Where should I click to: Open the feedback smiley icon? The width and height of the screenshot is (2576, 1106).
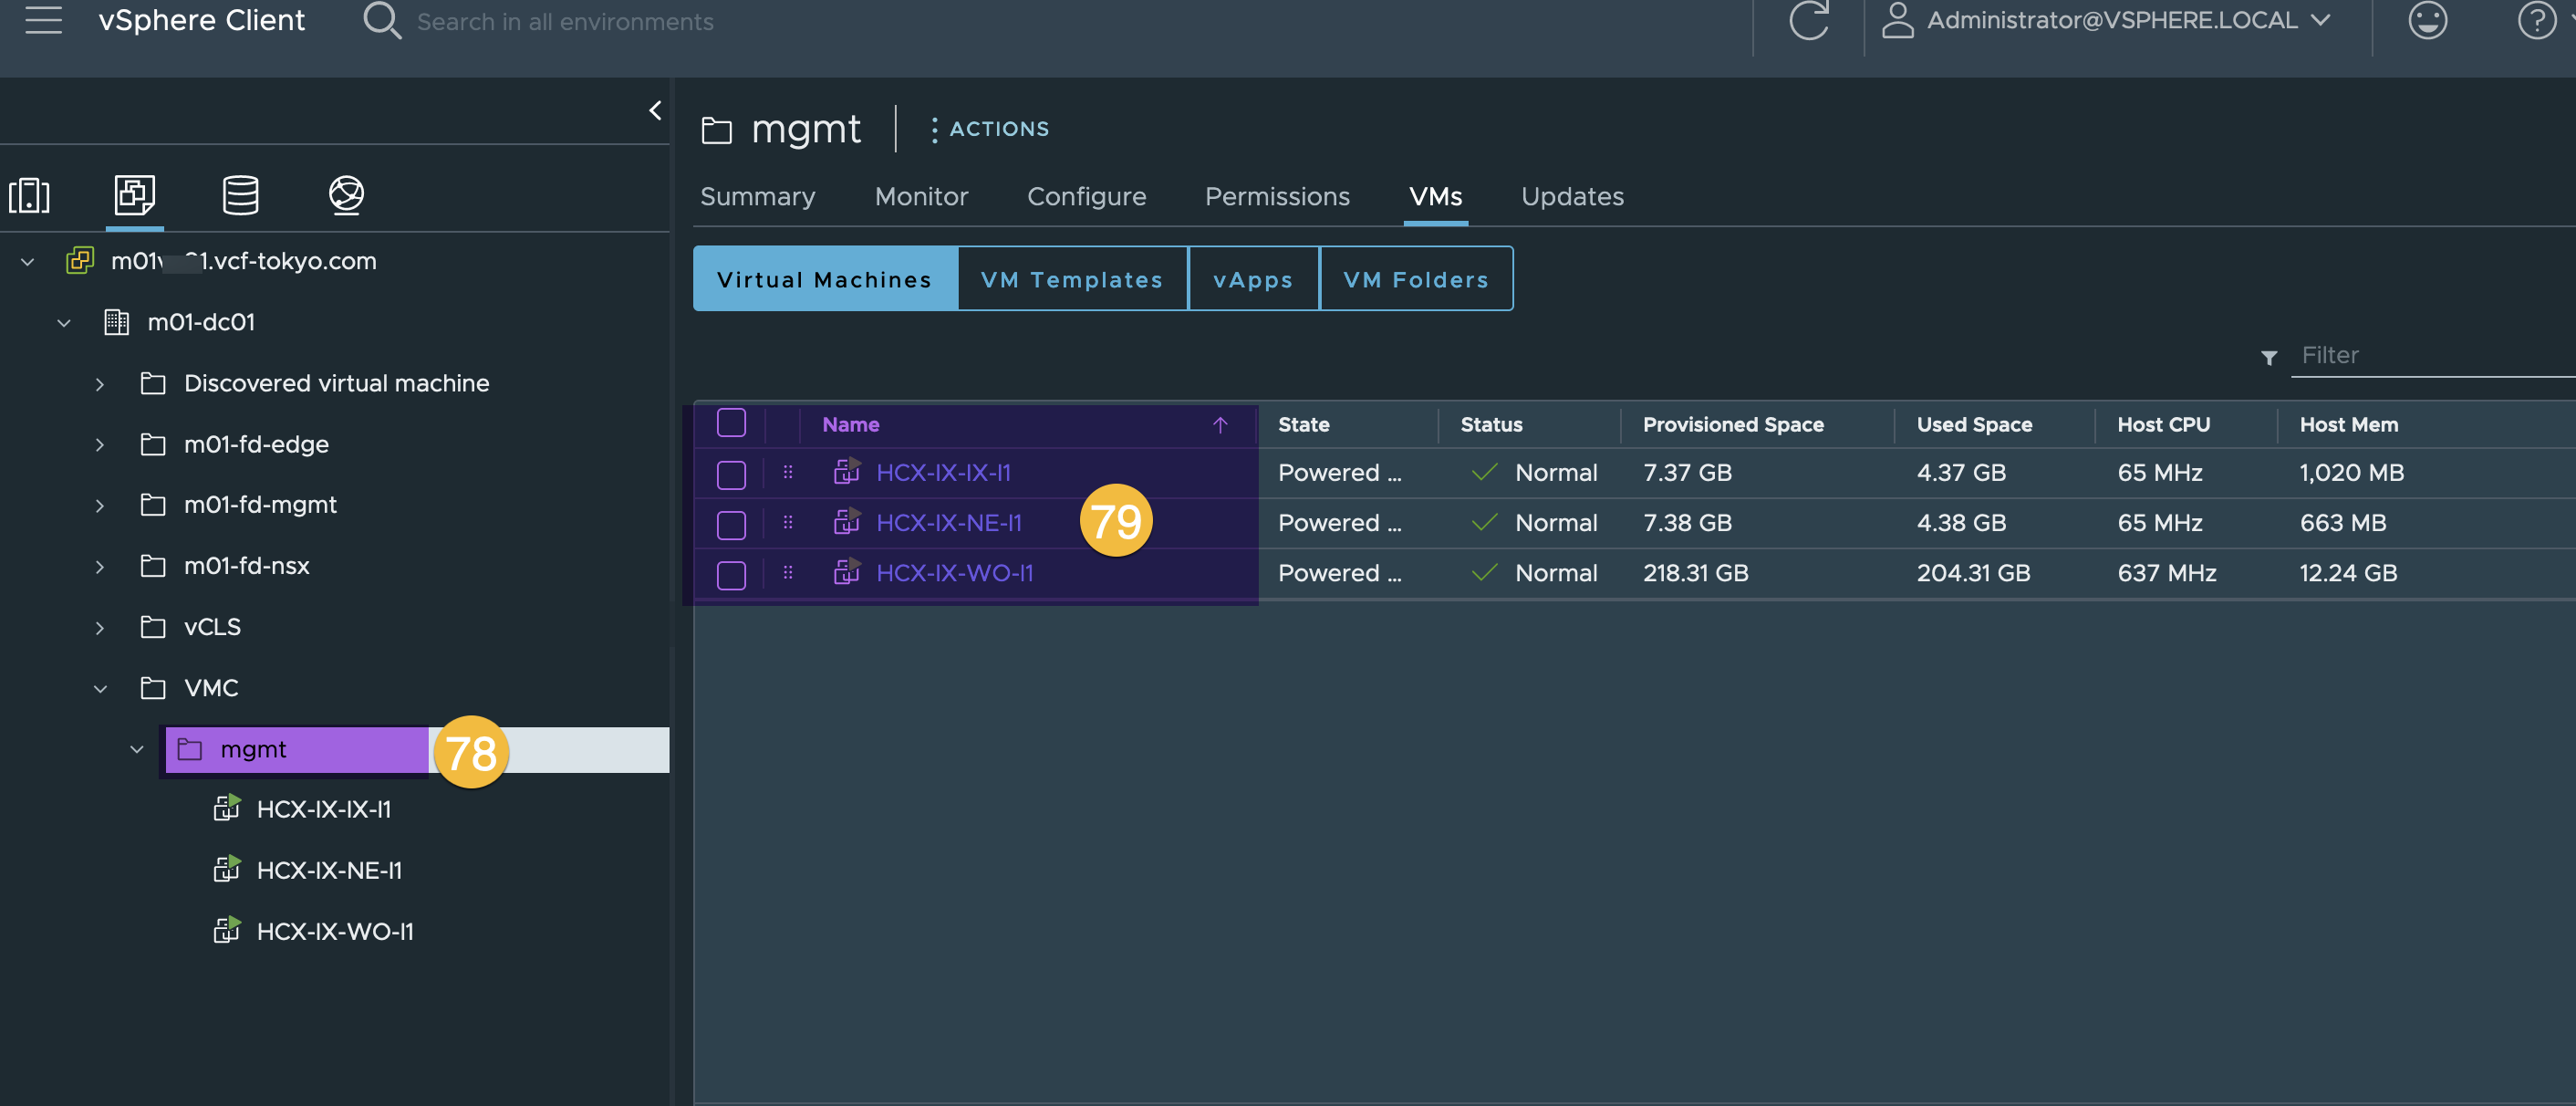pyautogui.click(x=2427, y=20)
